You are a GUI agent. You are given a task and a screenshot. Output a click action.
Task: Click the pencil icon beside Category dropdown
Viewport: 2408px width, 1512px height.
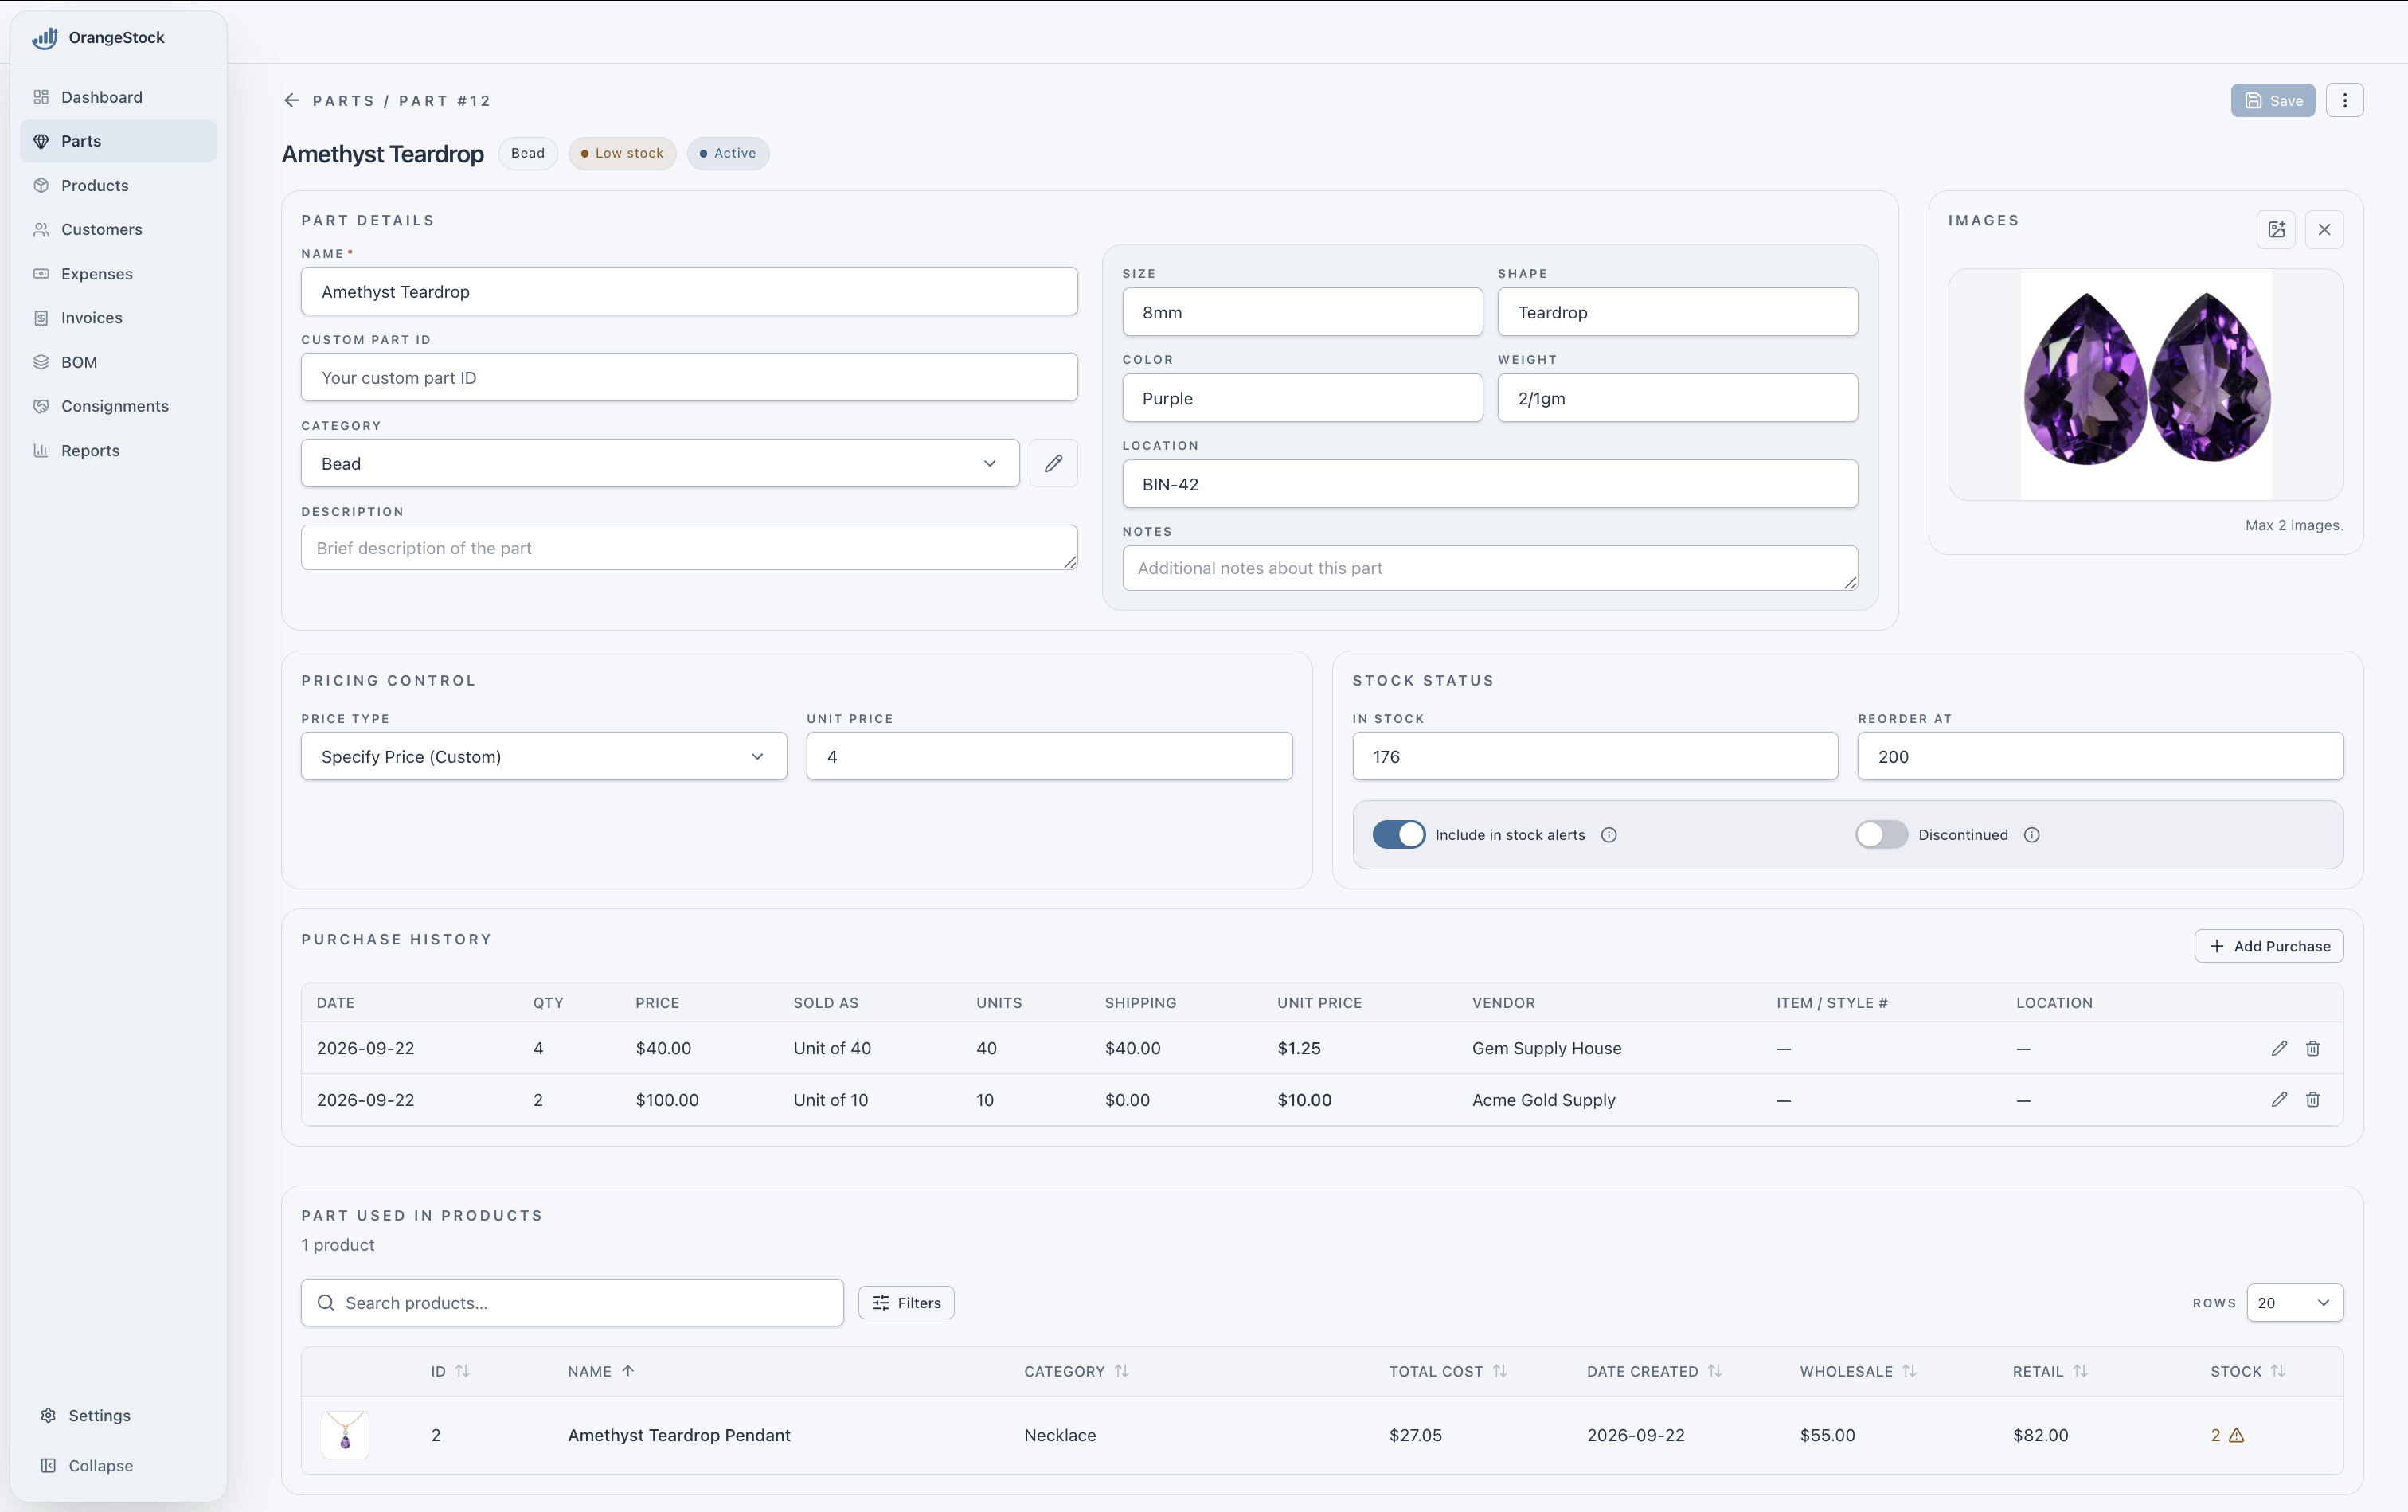tap(1053, 463)
